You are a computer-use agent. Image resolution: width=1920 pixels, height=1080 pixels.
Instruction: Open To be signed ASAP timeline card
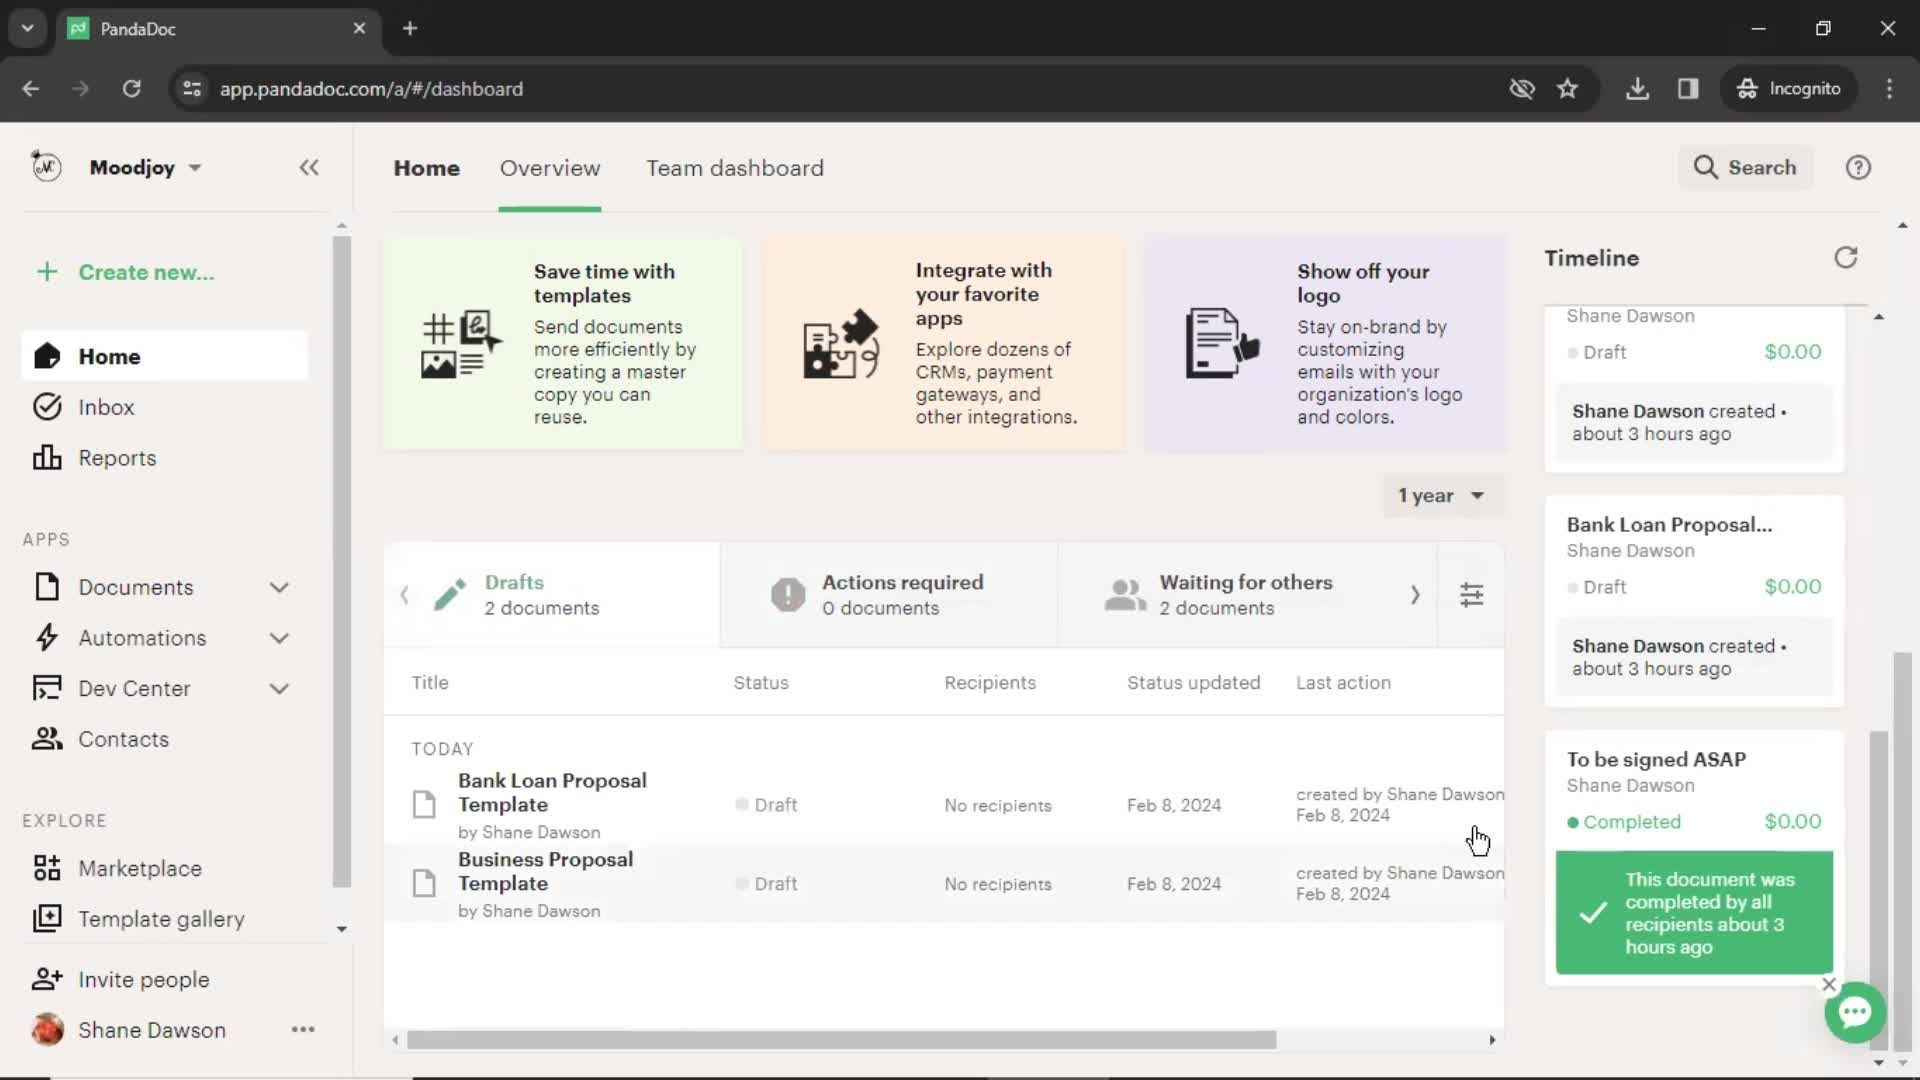(x=1694, y=858)
